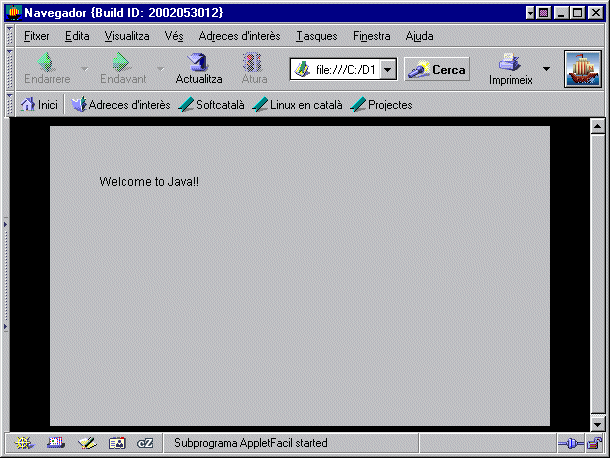Screen dimensions: 610x458
Task: Click the window system menu icon in title bar
Action: [x=14, y=13]
